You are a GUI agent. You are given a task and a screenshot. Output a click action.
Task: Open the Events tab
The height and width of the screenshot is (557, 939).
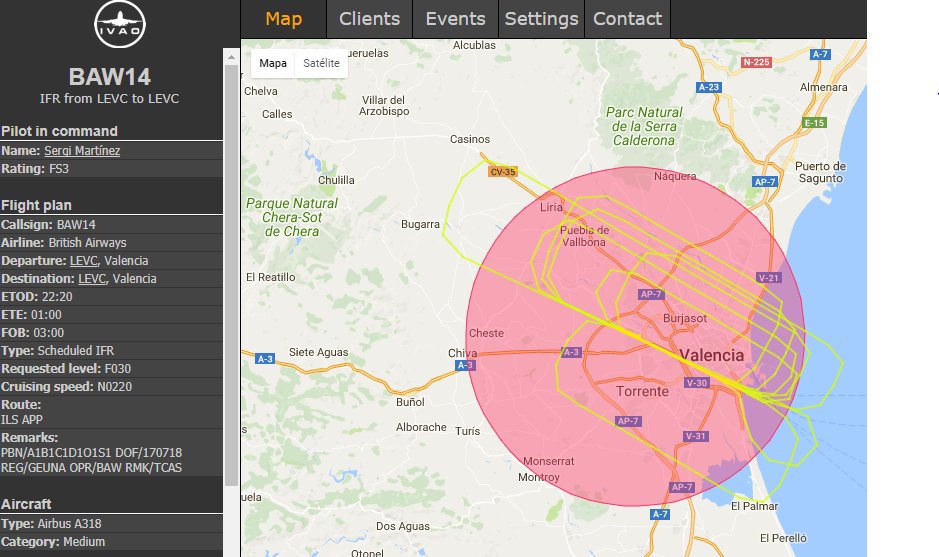(455, 19)
